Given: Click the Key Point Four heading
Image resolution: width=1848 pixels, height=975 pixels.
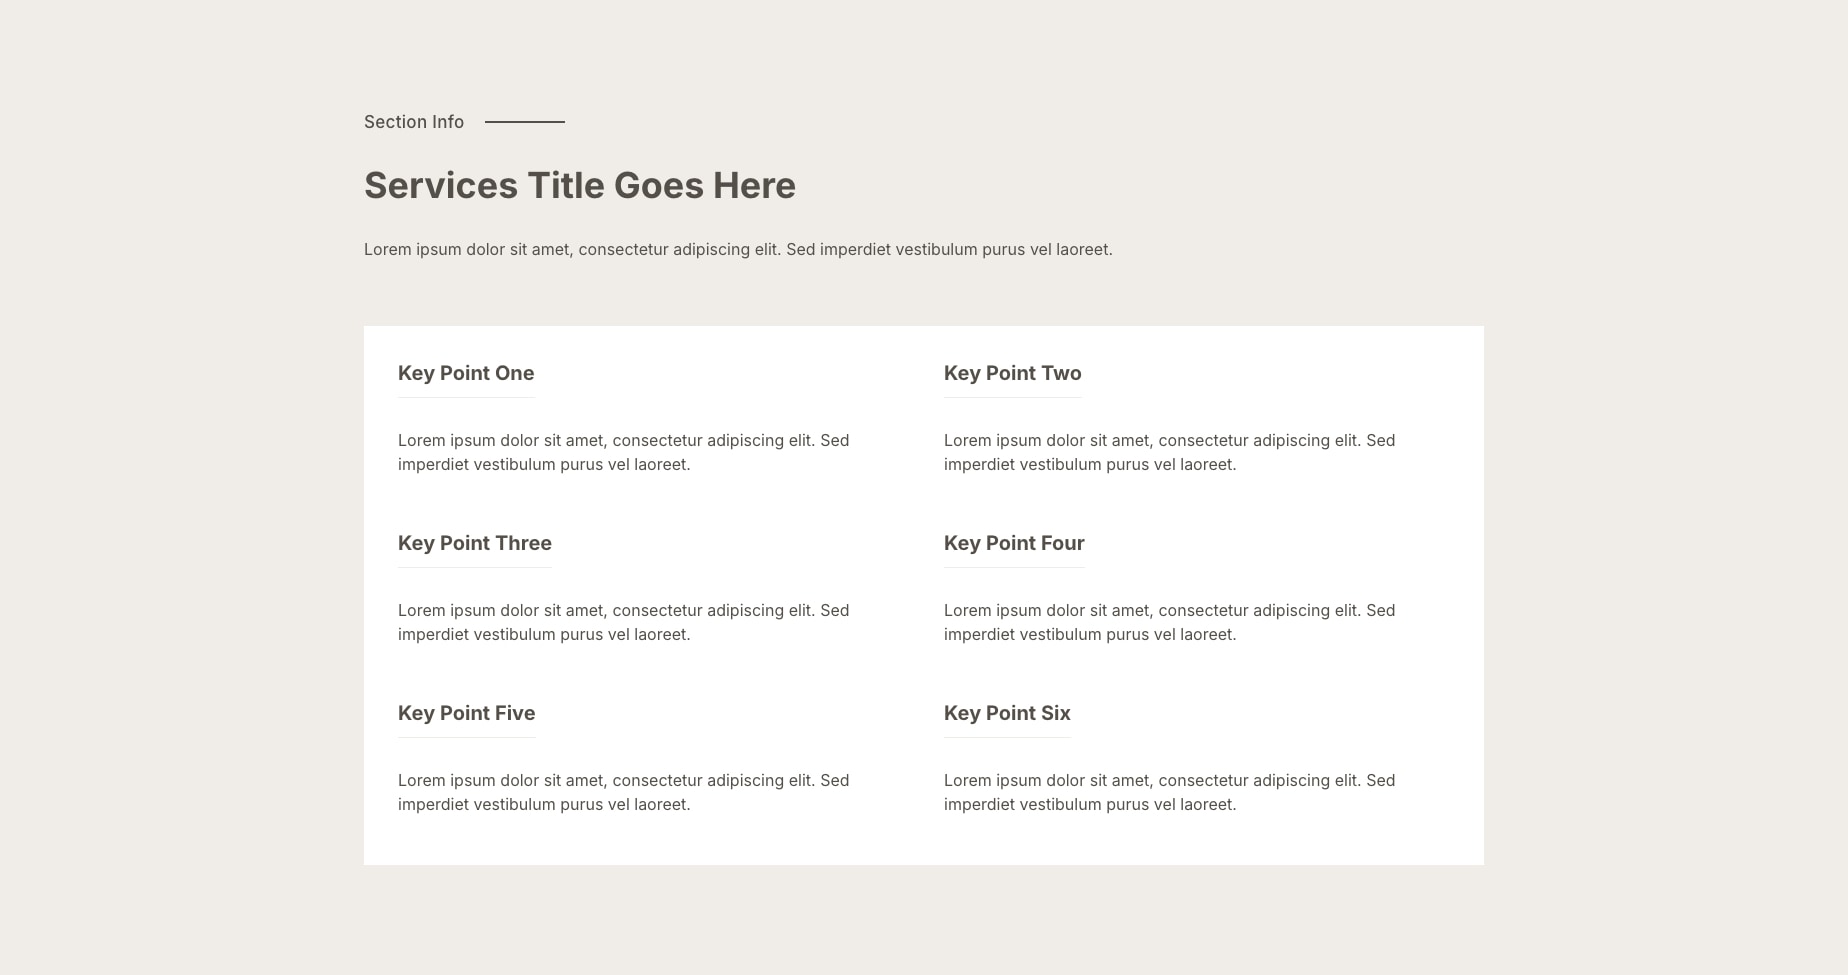Looking at the screenshot, I should point(1014,543).
